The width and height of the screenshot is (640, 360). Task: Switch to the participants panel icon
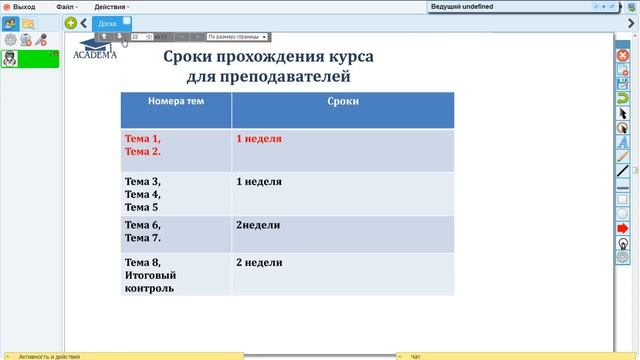[10, 24]
